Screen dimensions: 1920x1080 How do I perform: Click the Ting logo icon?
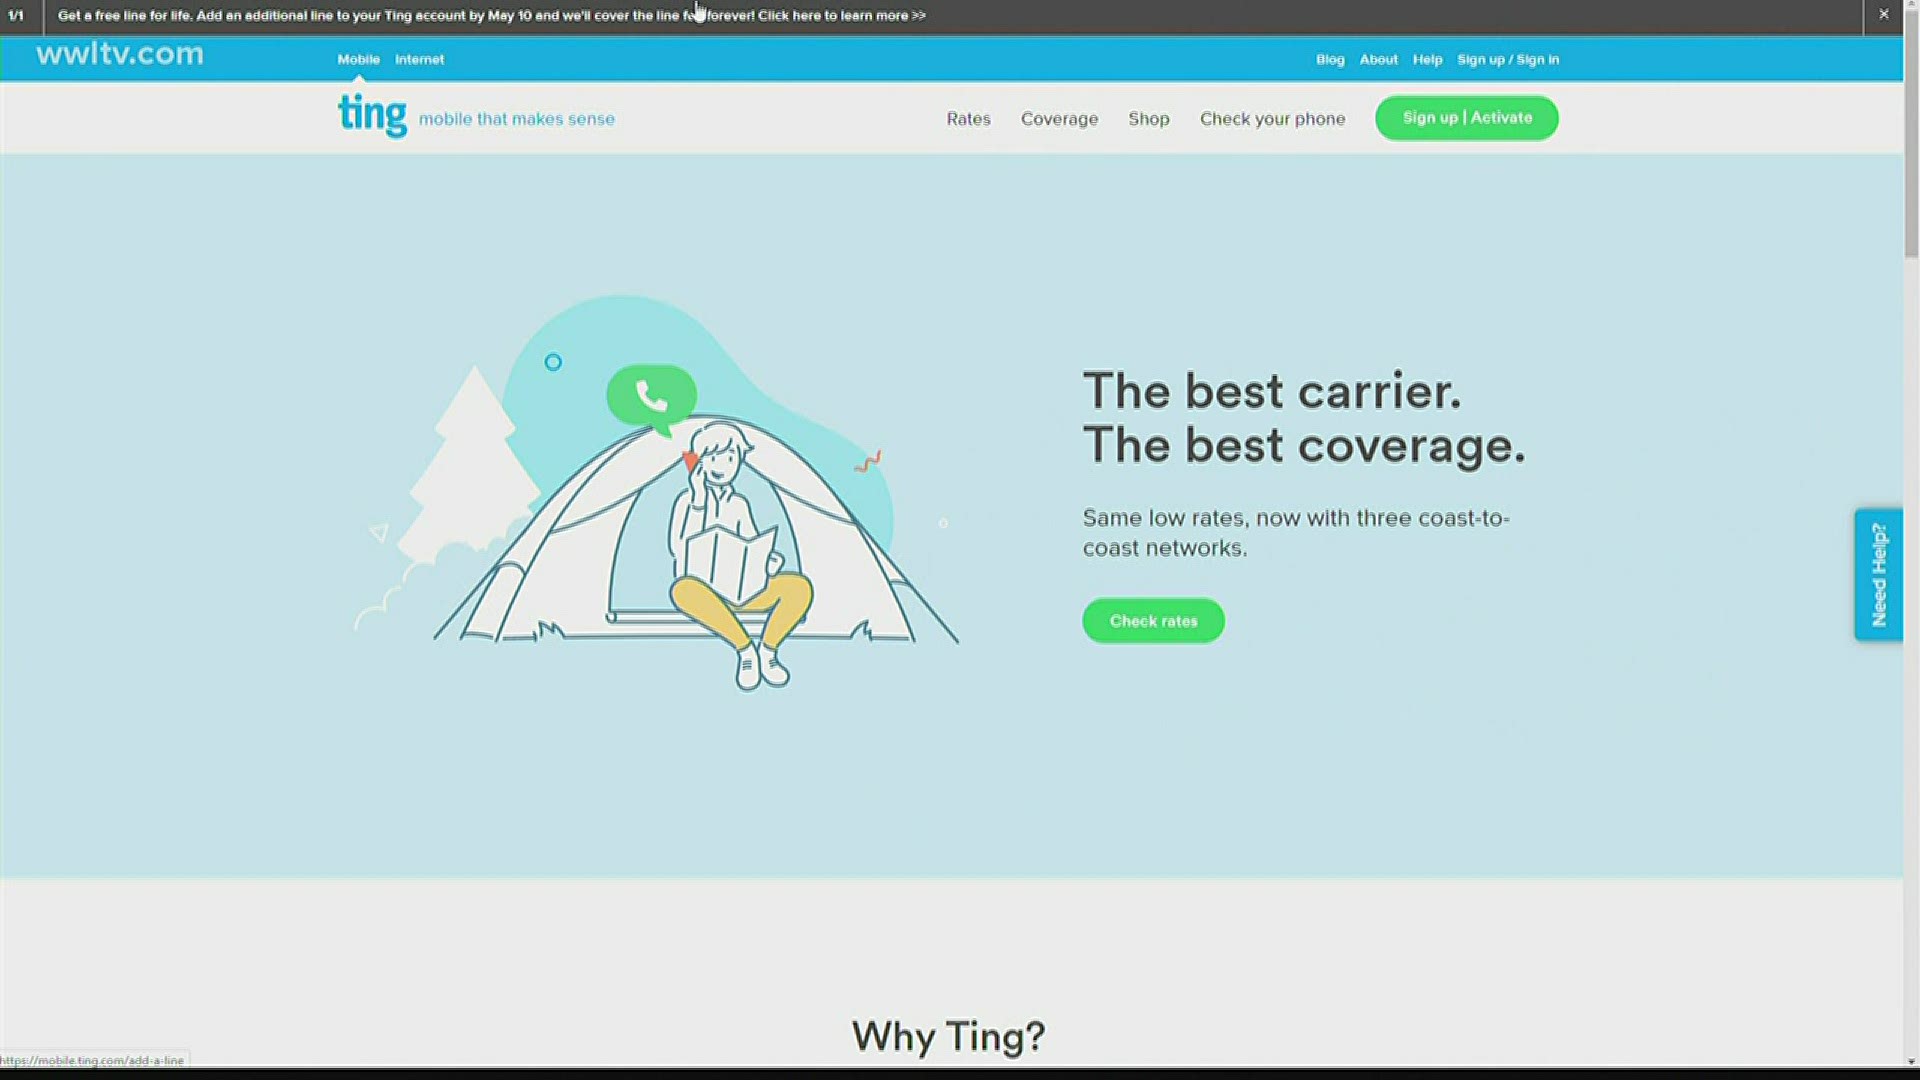point(372,115)
